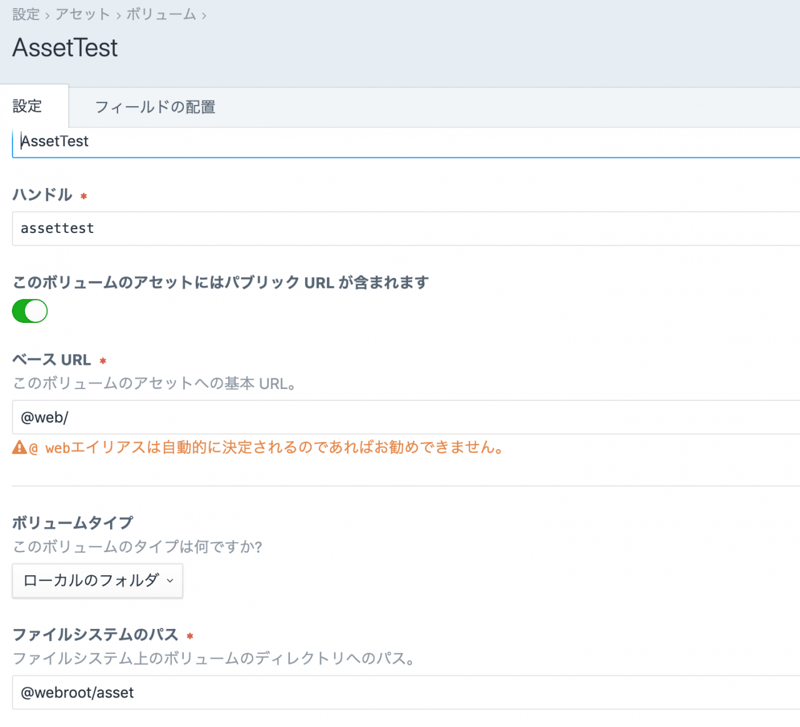Viewport: 800px width, 727px height.
Task: Click the orange @web alias warning message
Action: (x=265, y=448)
